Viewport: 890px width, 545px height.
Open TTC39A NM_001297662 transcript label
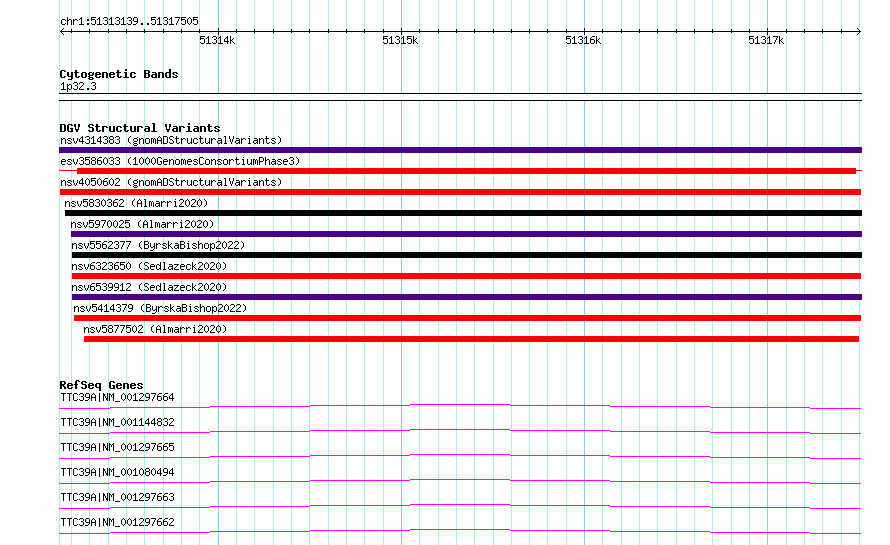click(x=117, y=522)
